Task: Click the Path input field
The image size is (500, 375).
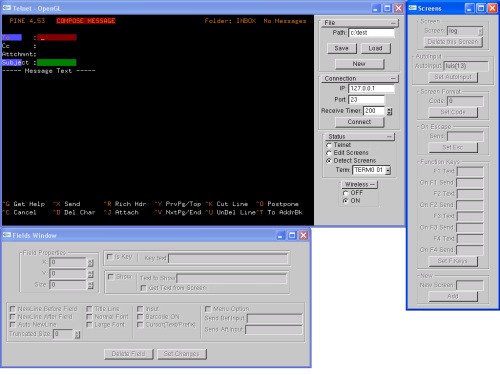Action: click(371, 33)
